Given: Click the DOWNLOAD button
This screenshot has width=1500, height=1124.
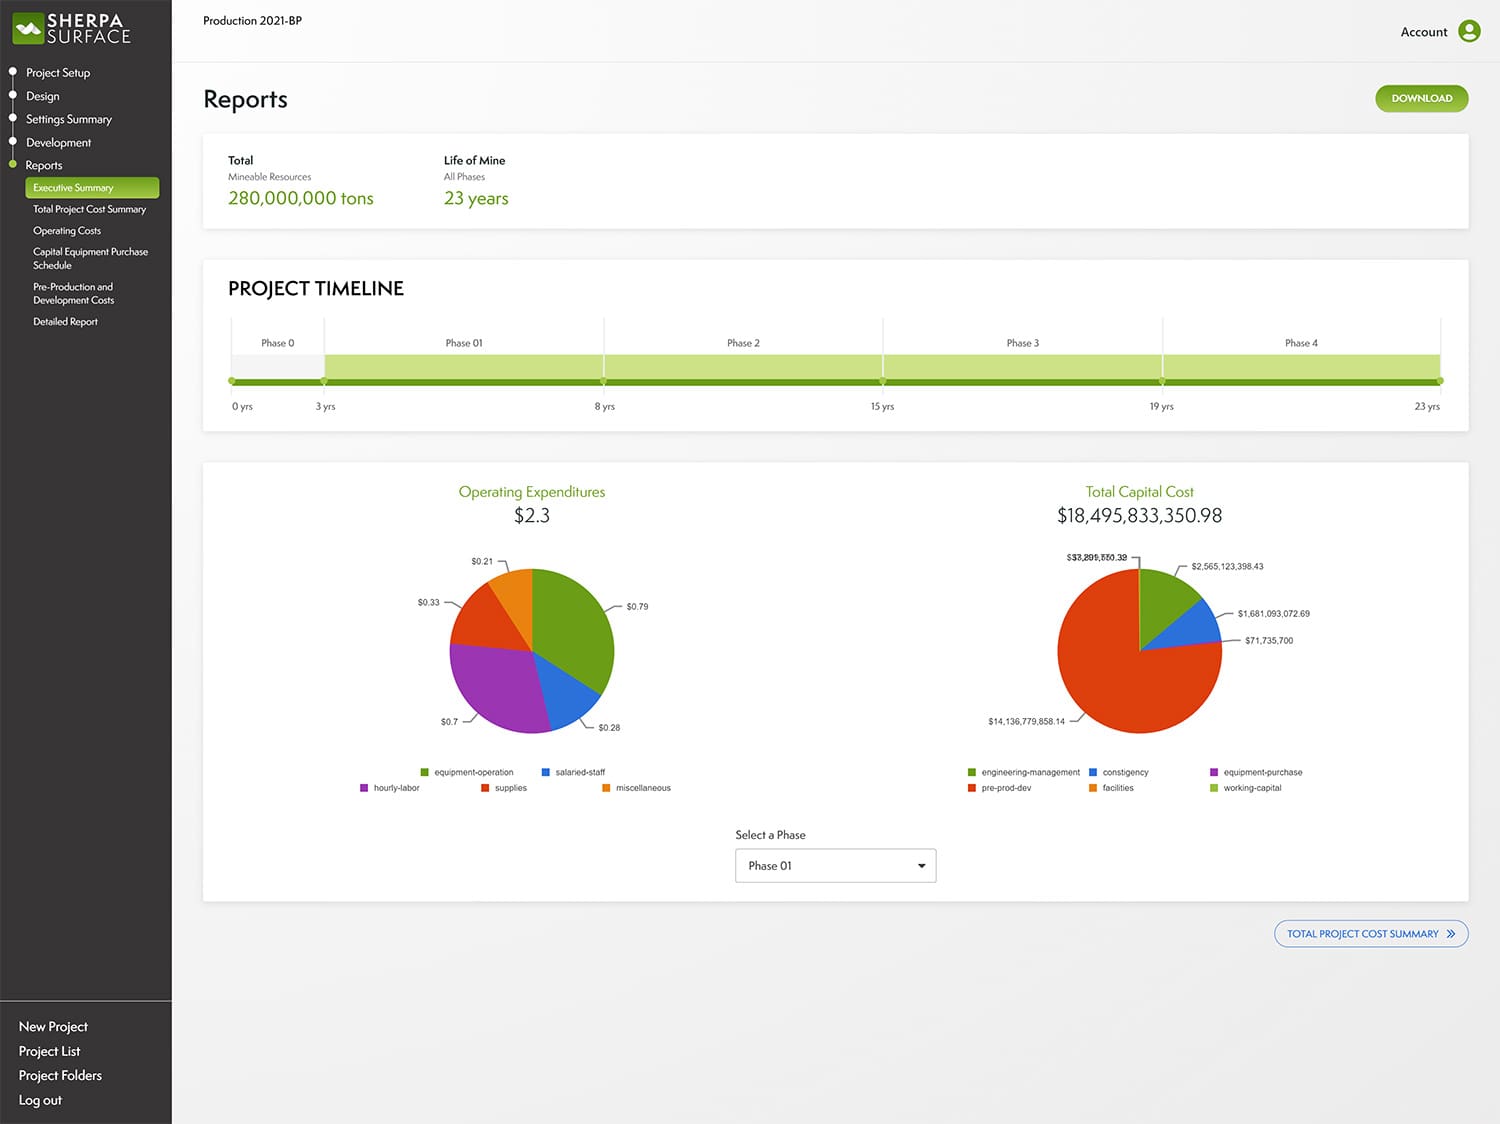Looking at the screenshot, I should point(1421,98).
